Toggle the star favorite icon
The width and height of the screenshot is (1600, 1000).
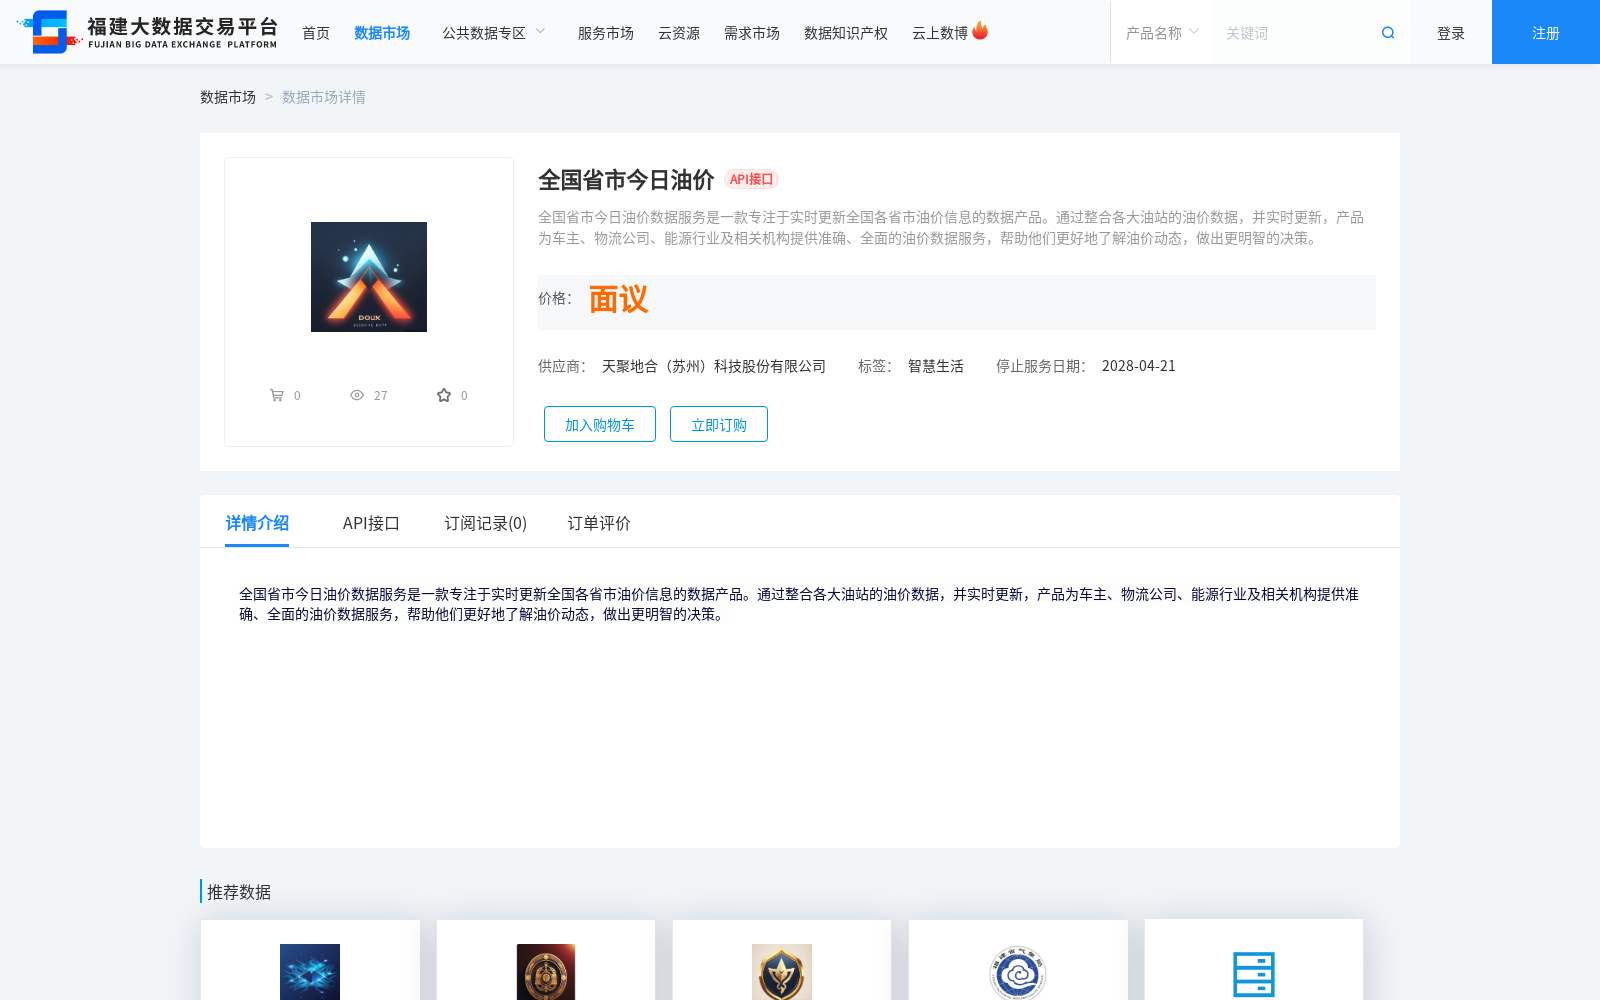pos(444,395)
